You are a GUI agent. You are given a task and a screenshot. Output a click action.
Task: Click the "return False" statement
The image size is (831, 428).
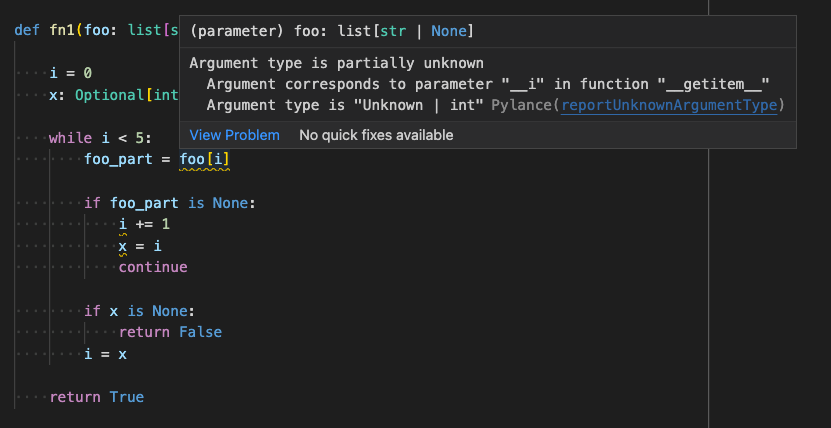pyautogui.click(x=170, y=333)
